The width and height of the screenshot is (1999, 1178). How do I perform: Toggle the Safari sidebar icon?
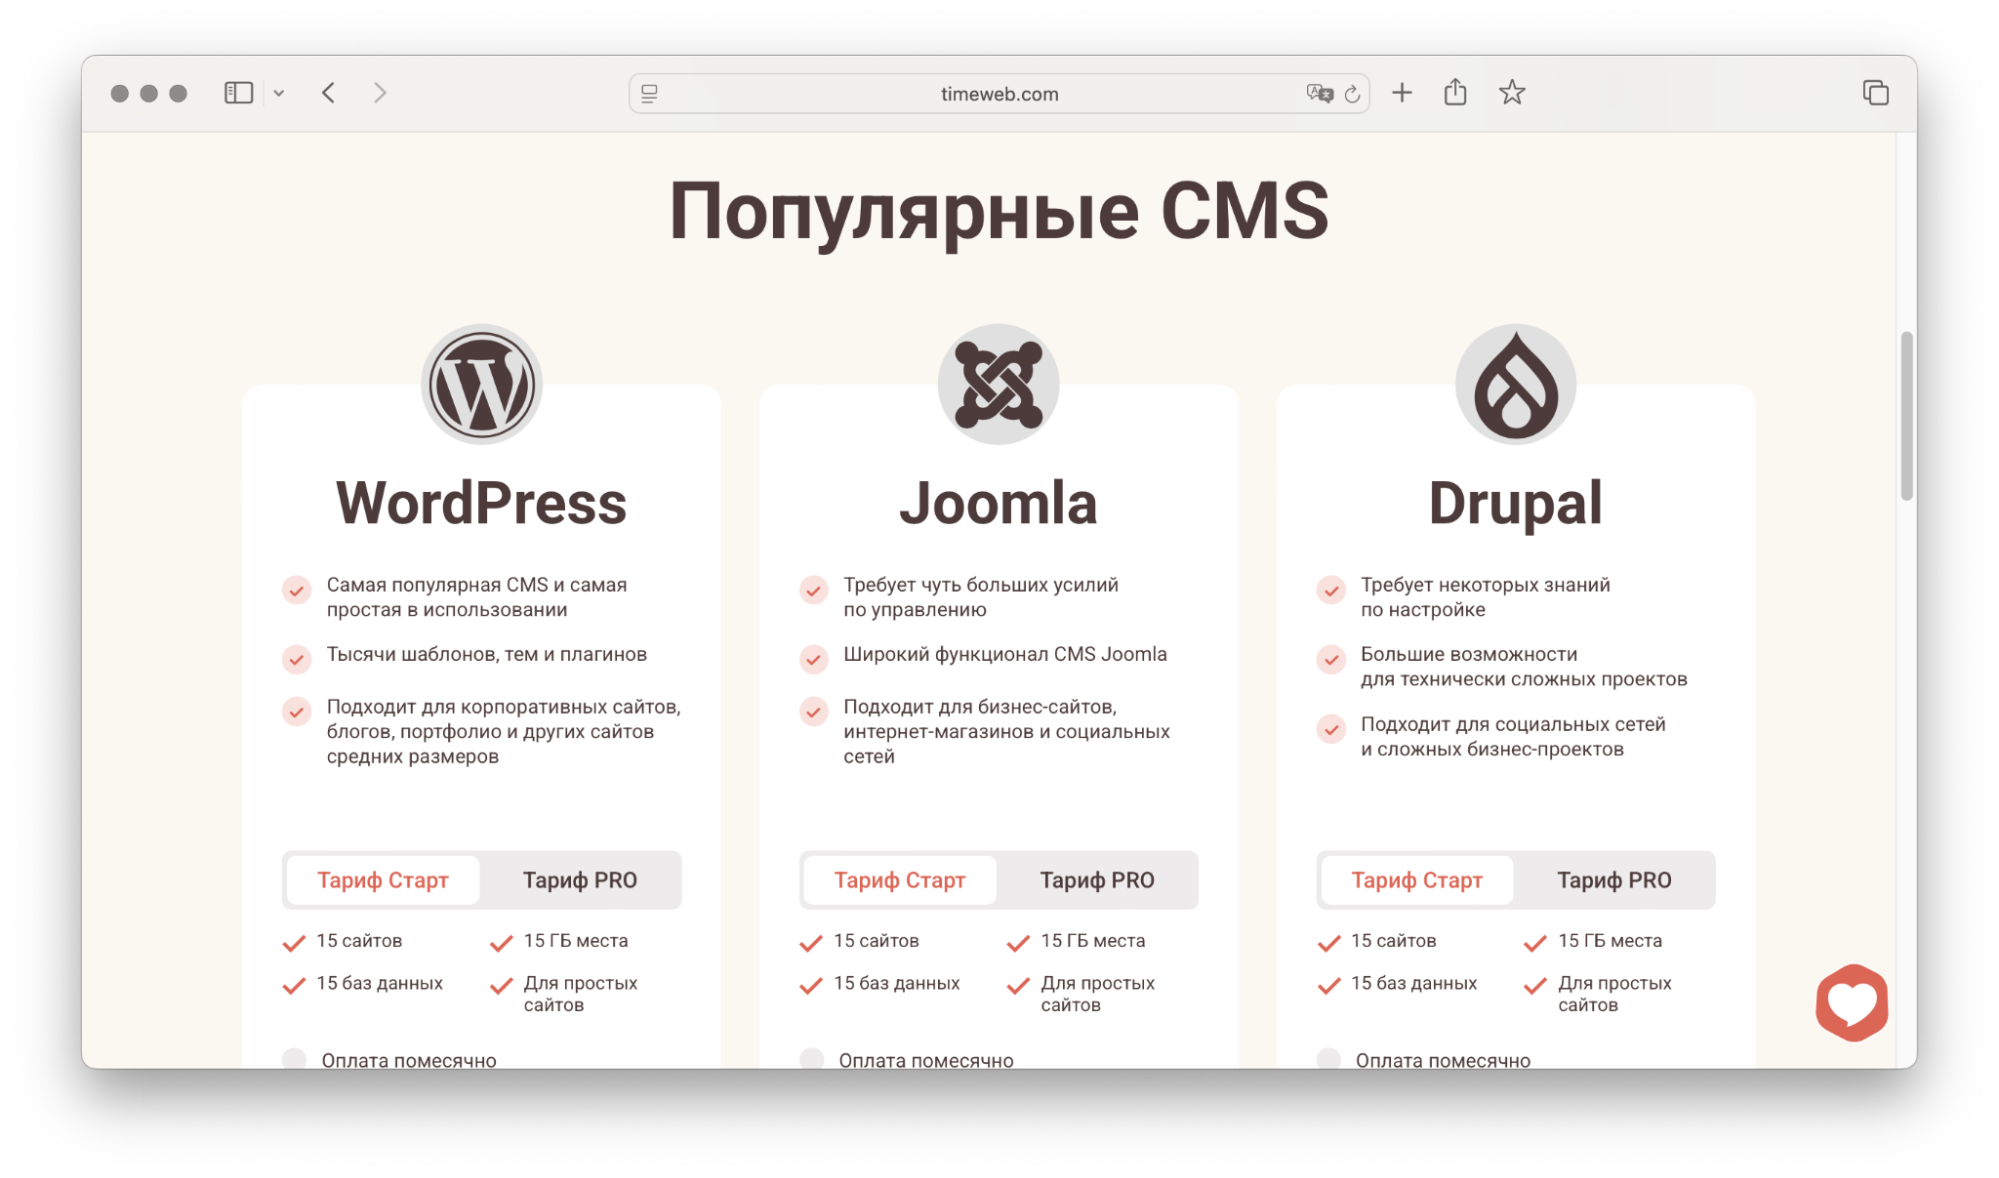click(238, 93)
